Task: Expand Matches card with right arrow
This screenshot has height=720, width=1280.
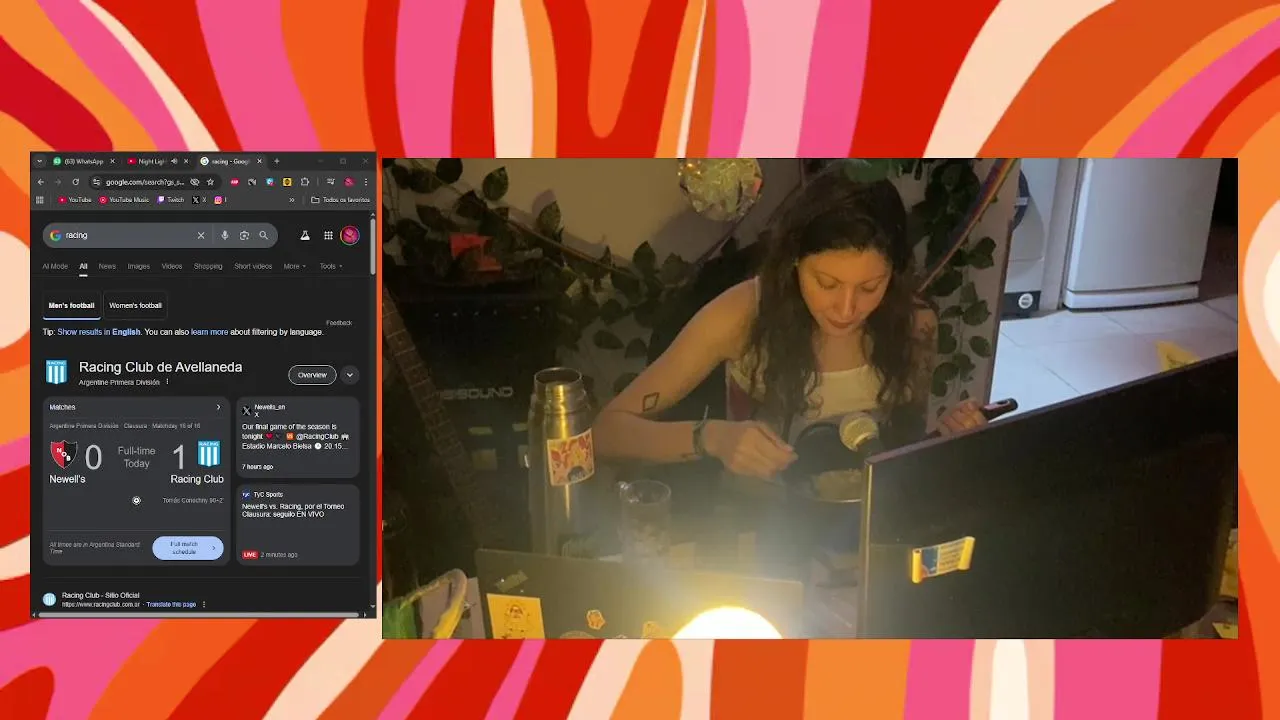Action: (218, 407)
